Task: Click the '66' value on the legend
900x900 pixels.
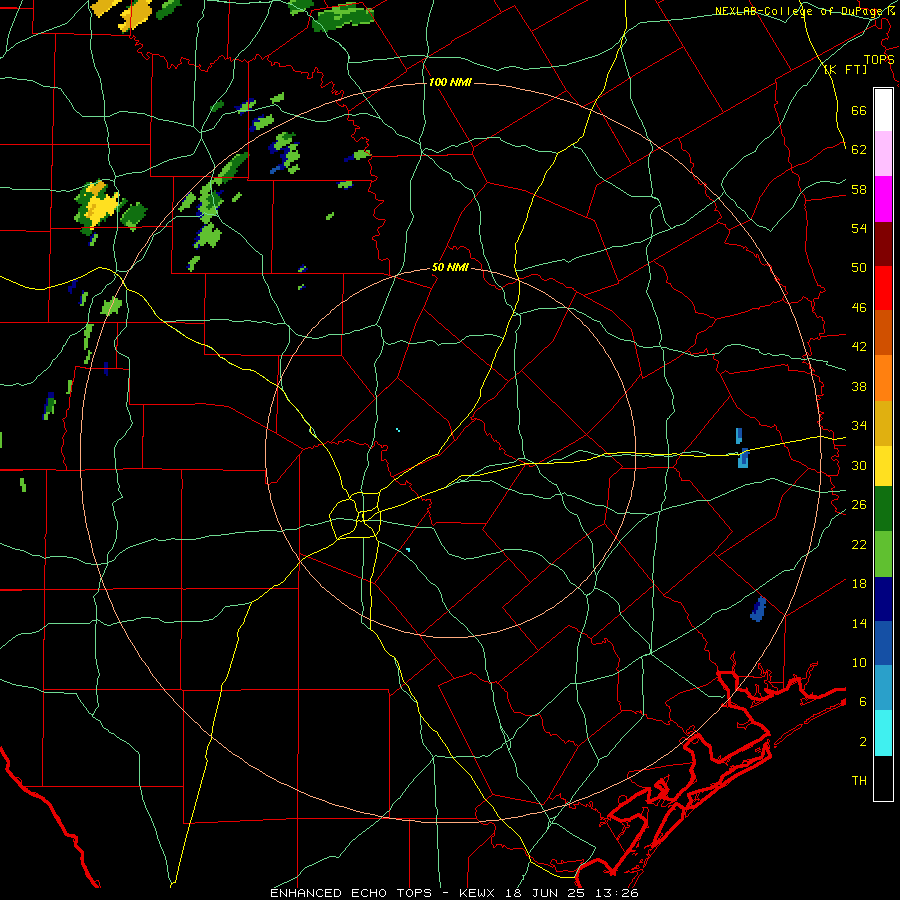Action: [x=859, y=111]
